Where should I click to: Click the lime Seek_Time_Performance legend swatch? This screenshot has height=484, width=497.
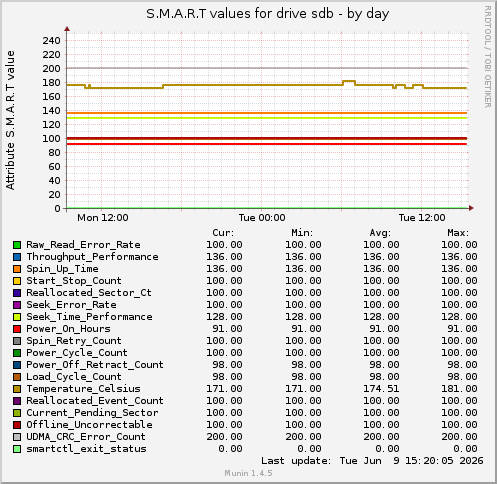pyautogui.click(x=17, y=317)
